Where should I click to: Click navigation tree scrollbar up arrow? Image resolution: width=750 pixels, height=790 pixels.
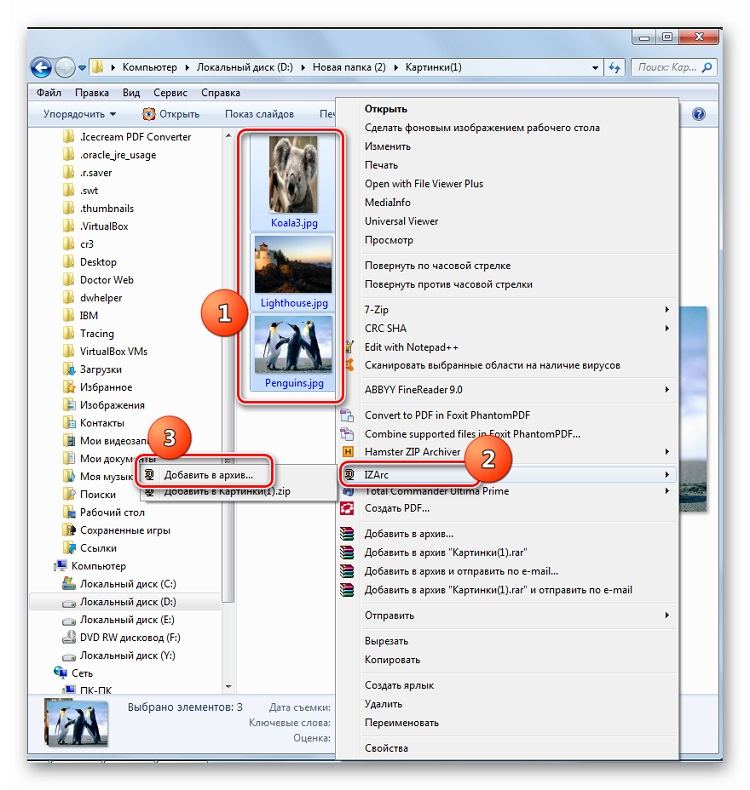click(x=228, y=136)
